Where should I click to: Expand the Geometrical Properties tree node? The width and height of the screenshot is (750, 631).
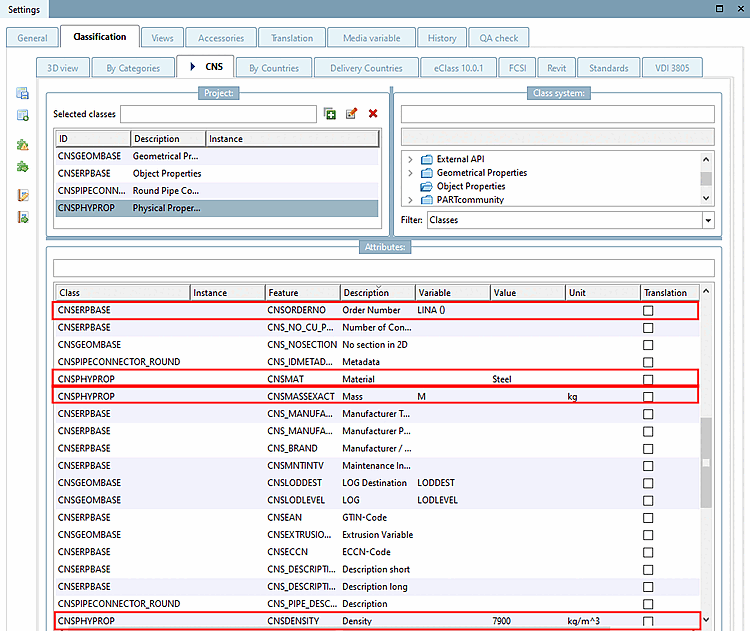pyautogui.click(x=410, y=173)
